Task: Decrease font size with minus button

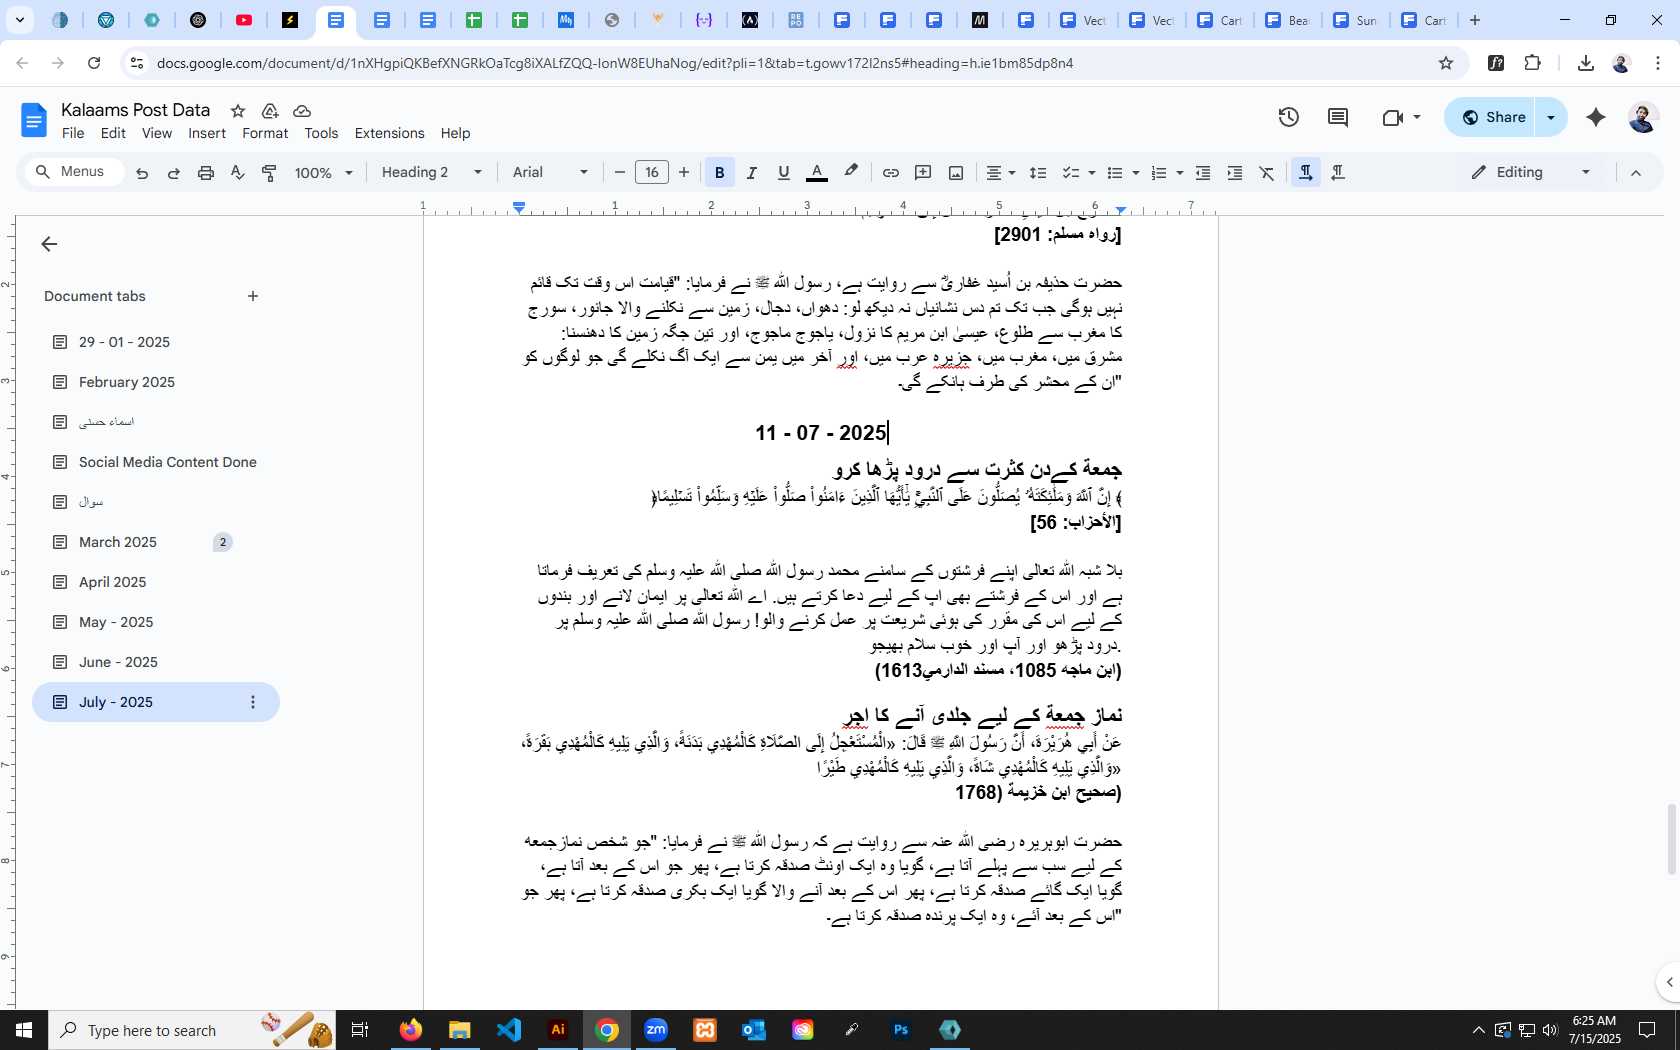Action: click(x=619, y=173)
